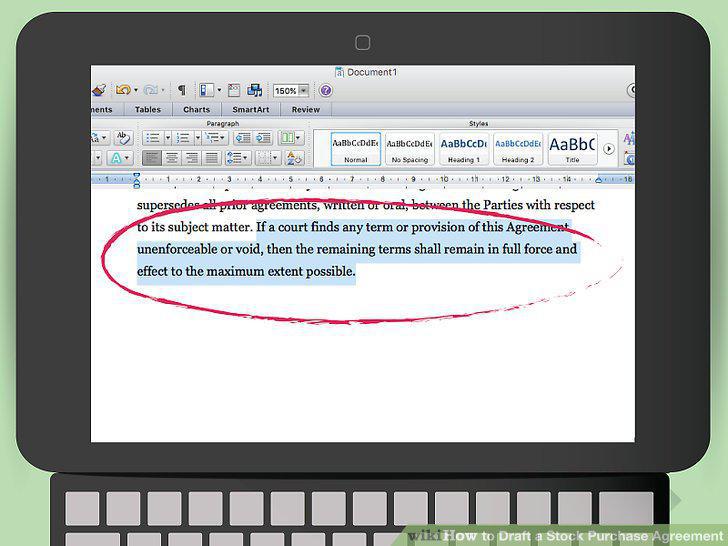
Task: Apply the No Spacing style
Action: (x=410, y=149)
